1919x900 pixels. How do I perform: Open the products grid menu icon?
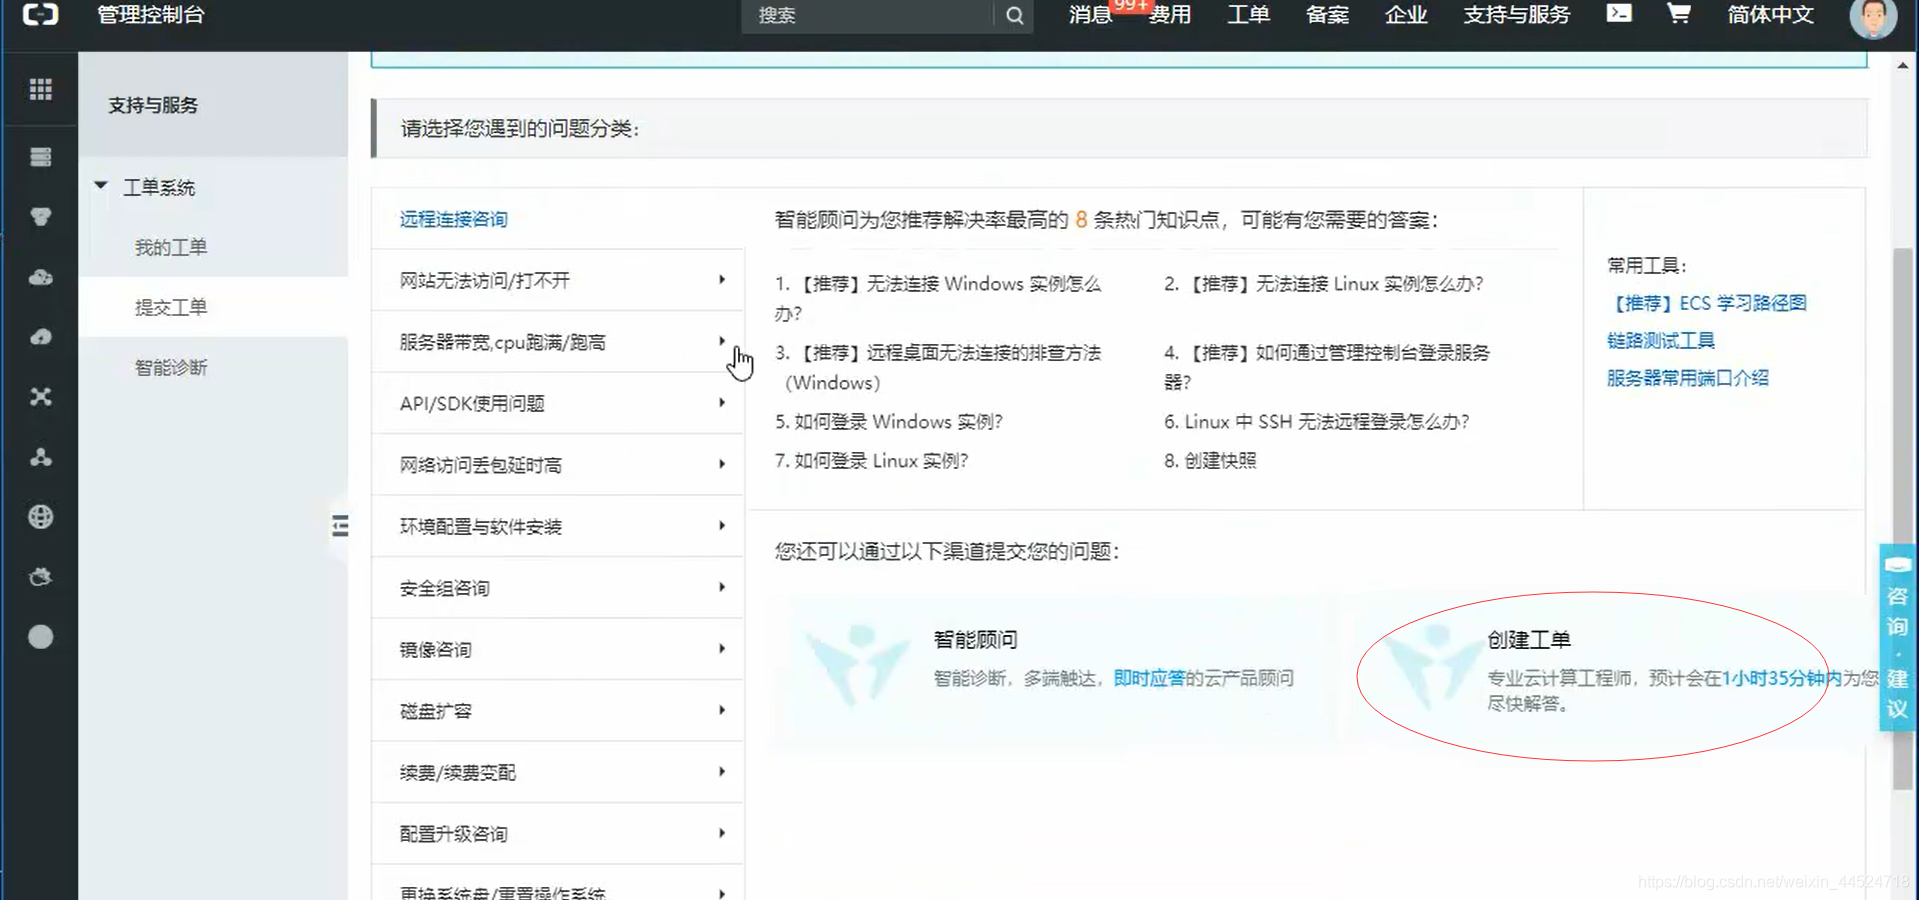coord(40,90)
